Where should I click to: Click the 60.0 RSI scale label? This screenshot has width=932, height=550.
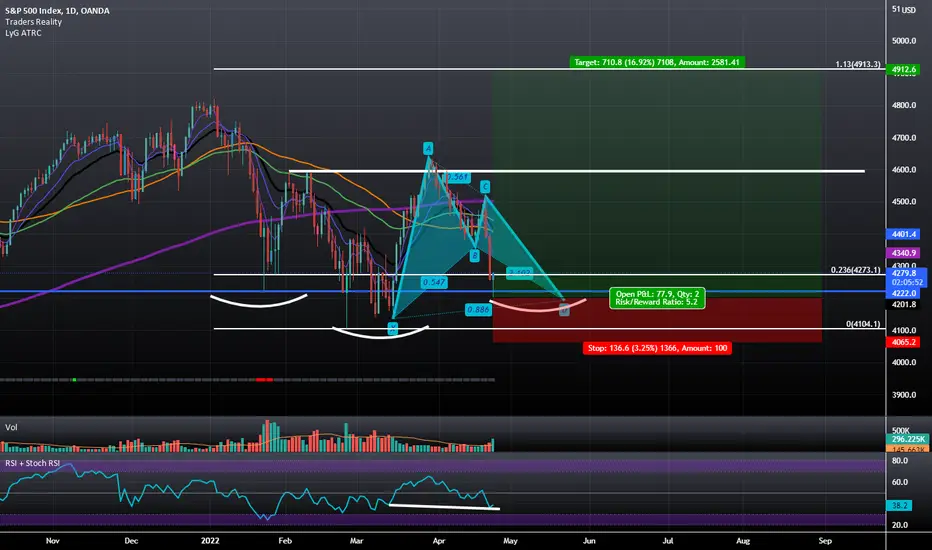[x=900, y=482]
